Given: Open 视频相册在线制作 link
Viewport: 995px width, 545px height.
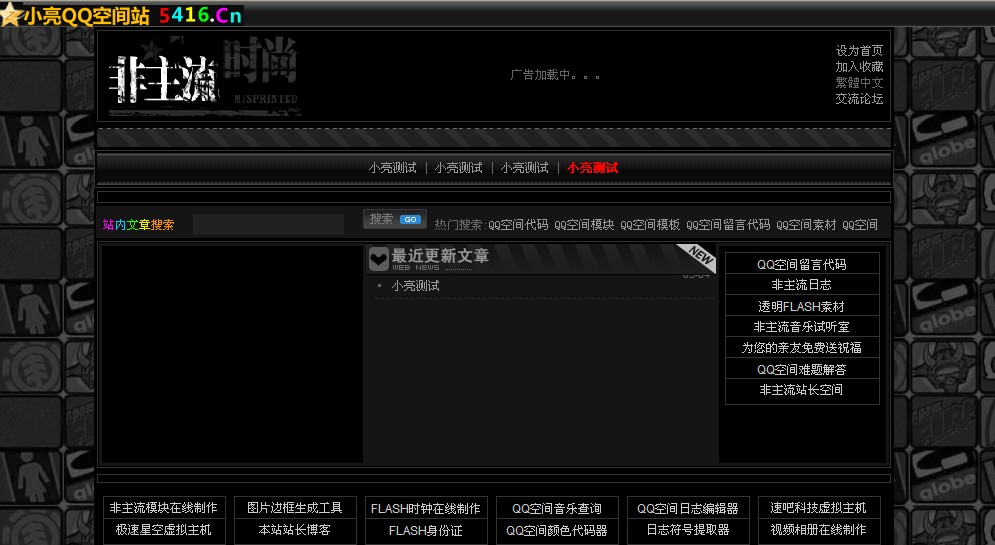Looking at the screenshot, I should click(x=819, y=529).
